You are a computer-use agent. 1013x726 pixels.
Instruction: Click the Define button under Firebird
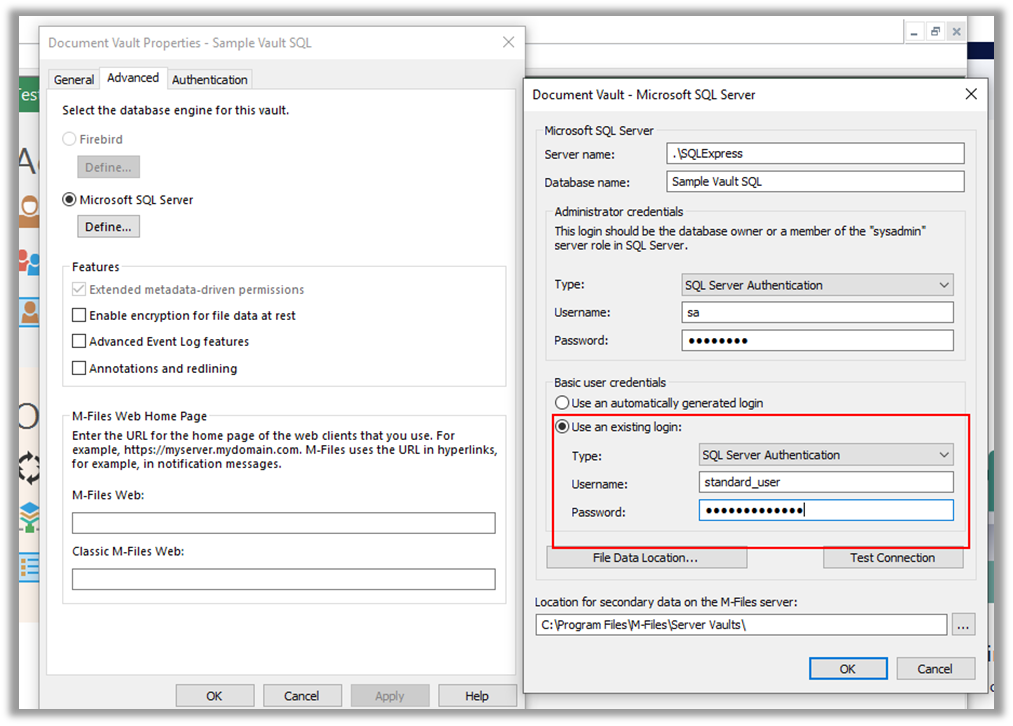(109, 167)
